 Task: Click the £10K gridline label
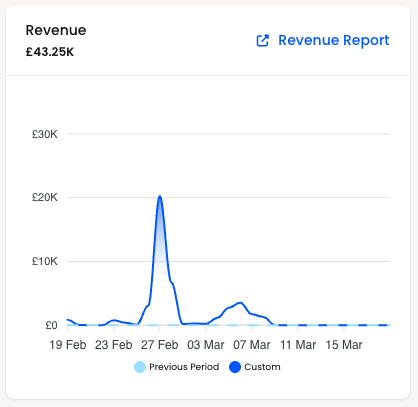[45, 261]
